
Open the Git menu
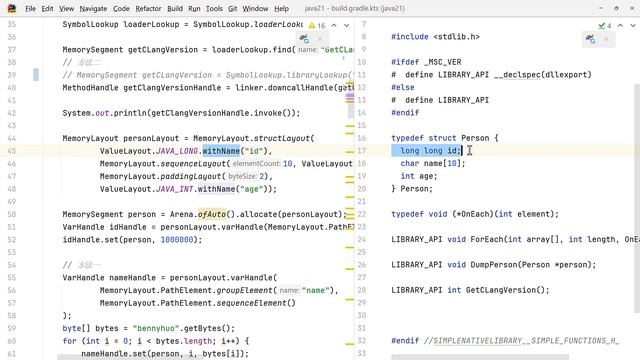(x=233, y=8)
